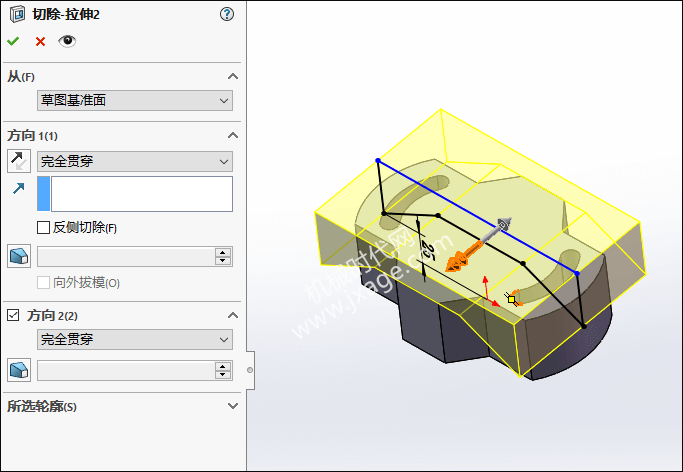
Task: Expand the 所选轮廓(S) section
Action: click(x=233, y=406)
